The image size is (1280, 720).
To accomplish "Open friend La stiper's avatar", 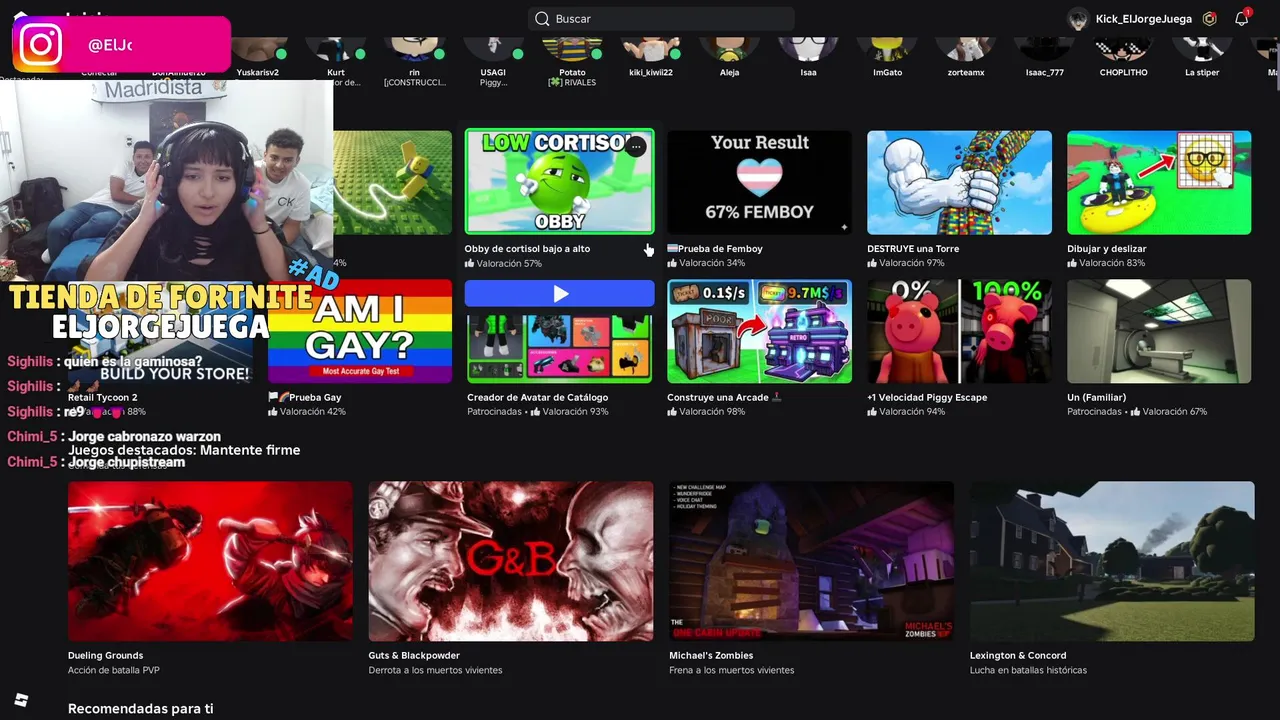I will point(1202,49).
